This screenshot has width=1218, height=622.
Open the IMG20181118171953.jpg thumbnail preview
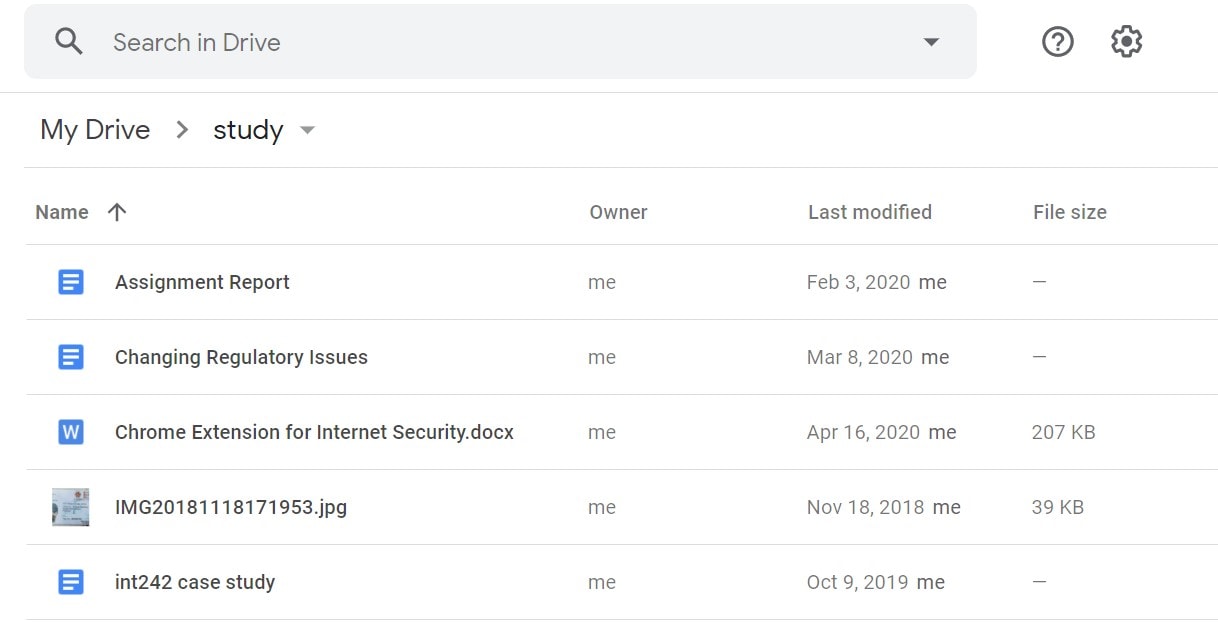pyautogui.click(x=70, y=507)
